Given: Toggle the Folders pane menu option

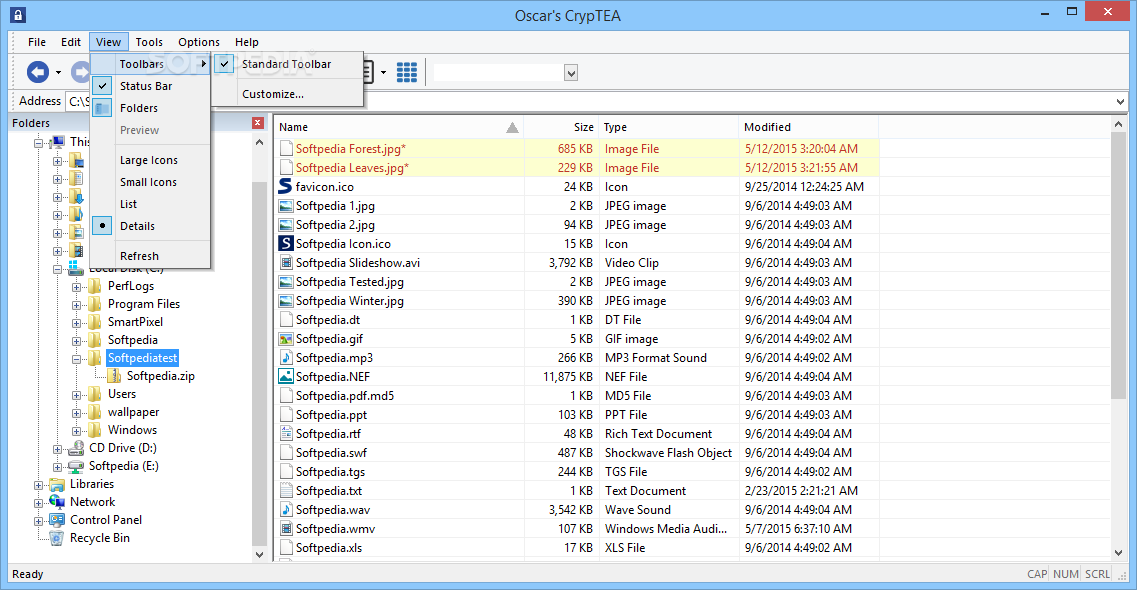Looking at the screenshot, I should (150, 108).
